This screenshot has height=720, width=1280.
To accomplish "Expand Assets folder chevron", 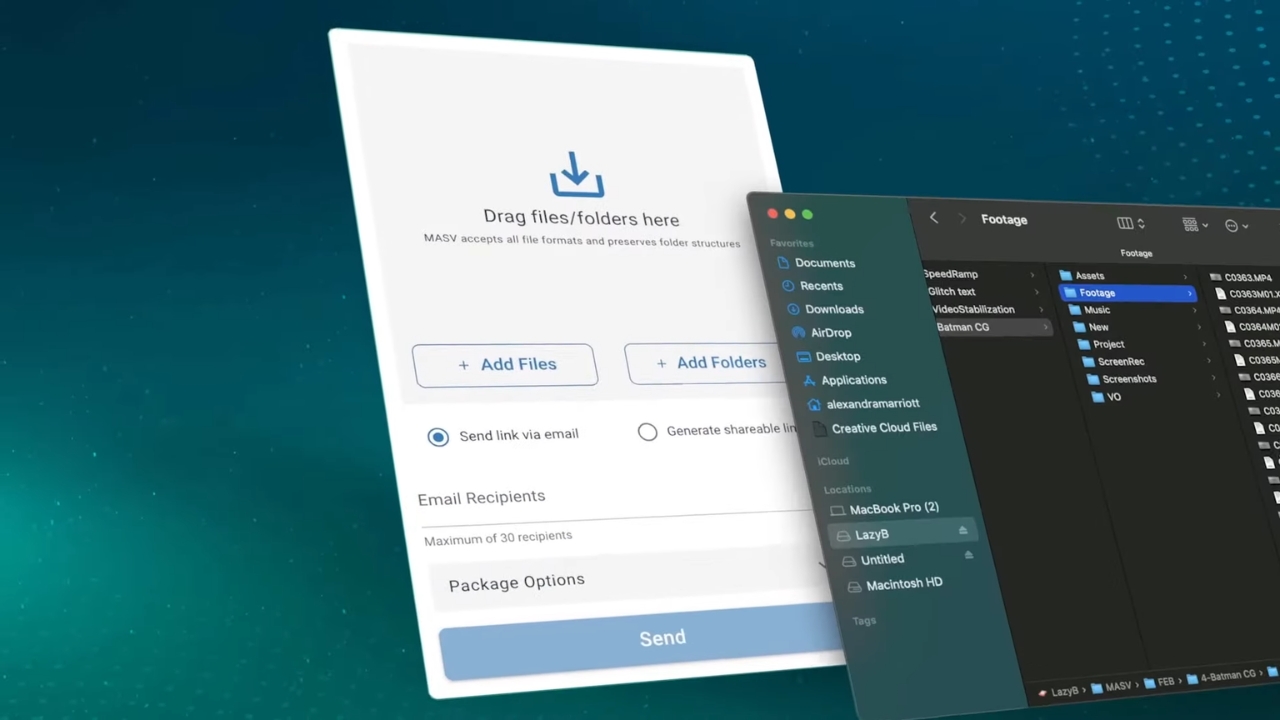I will click(1185, 277).
